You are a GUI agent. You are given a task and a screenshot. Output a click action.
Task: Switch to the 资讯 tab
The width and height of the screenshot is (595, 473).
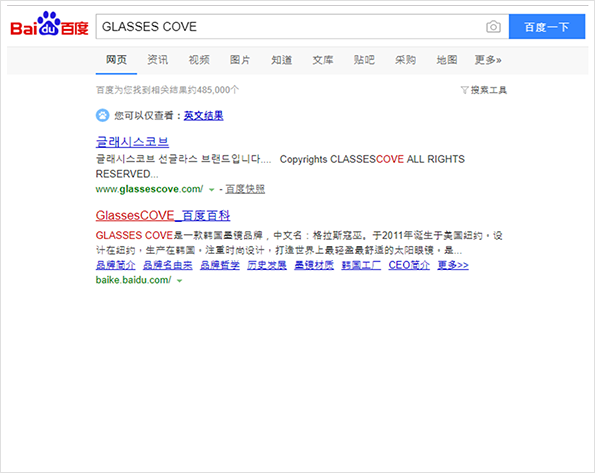[157, 60]
